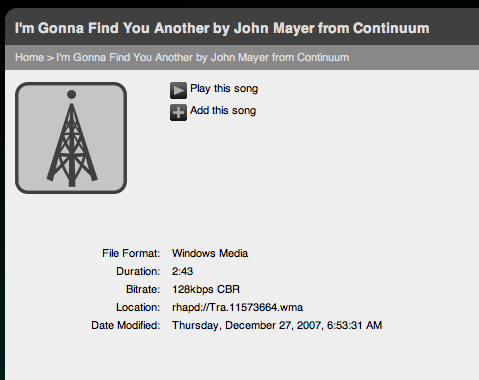Click the "Bitrate:" label
Screen dimensions: 479x380
pos(143,289)
